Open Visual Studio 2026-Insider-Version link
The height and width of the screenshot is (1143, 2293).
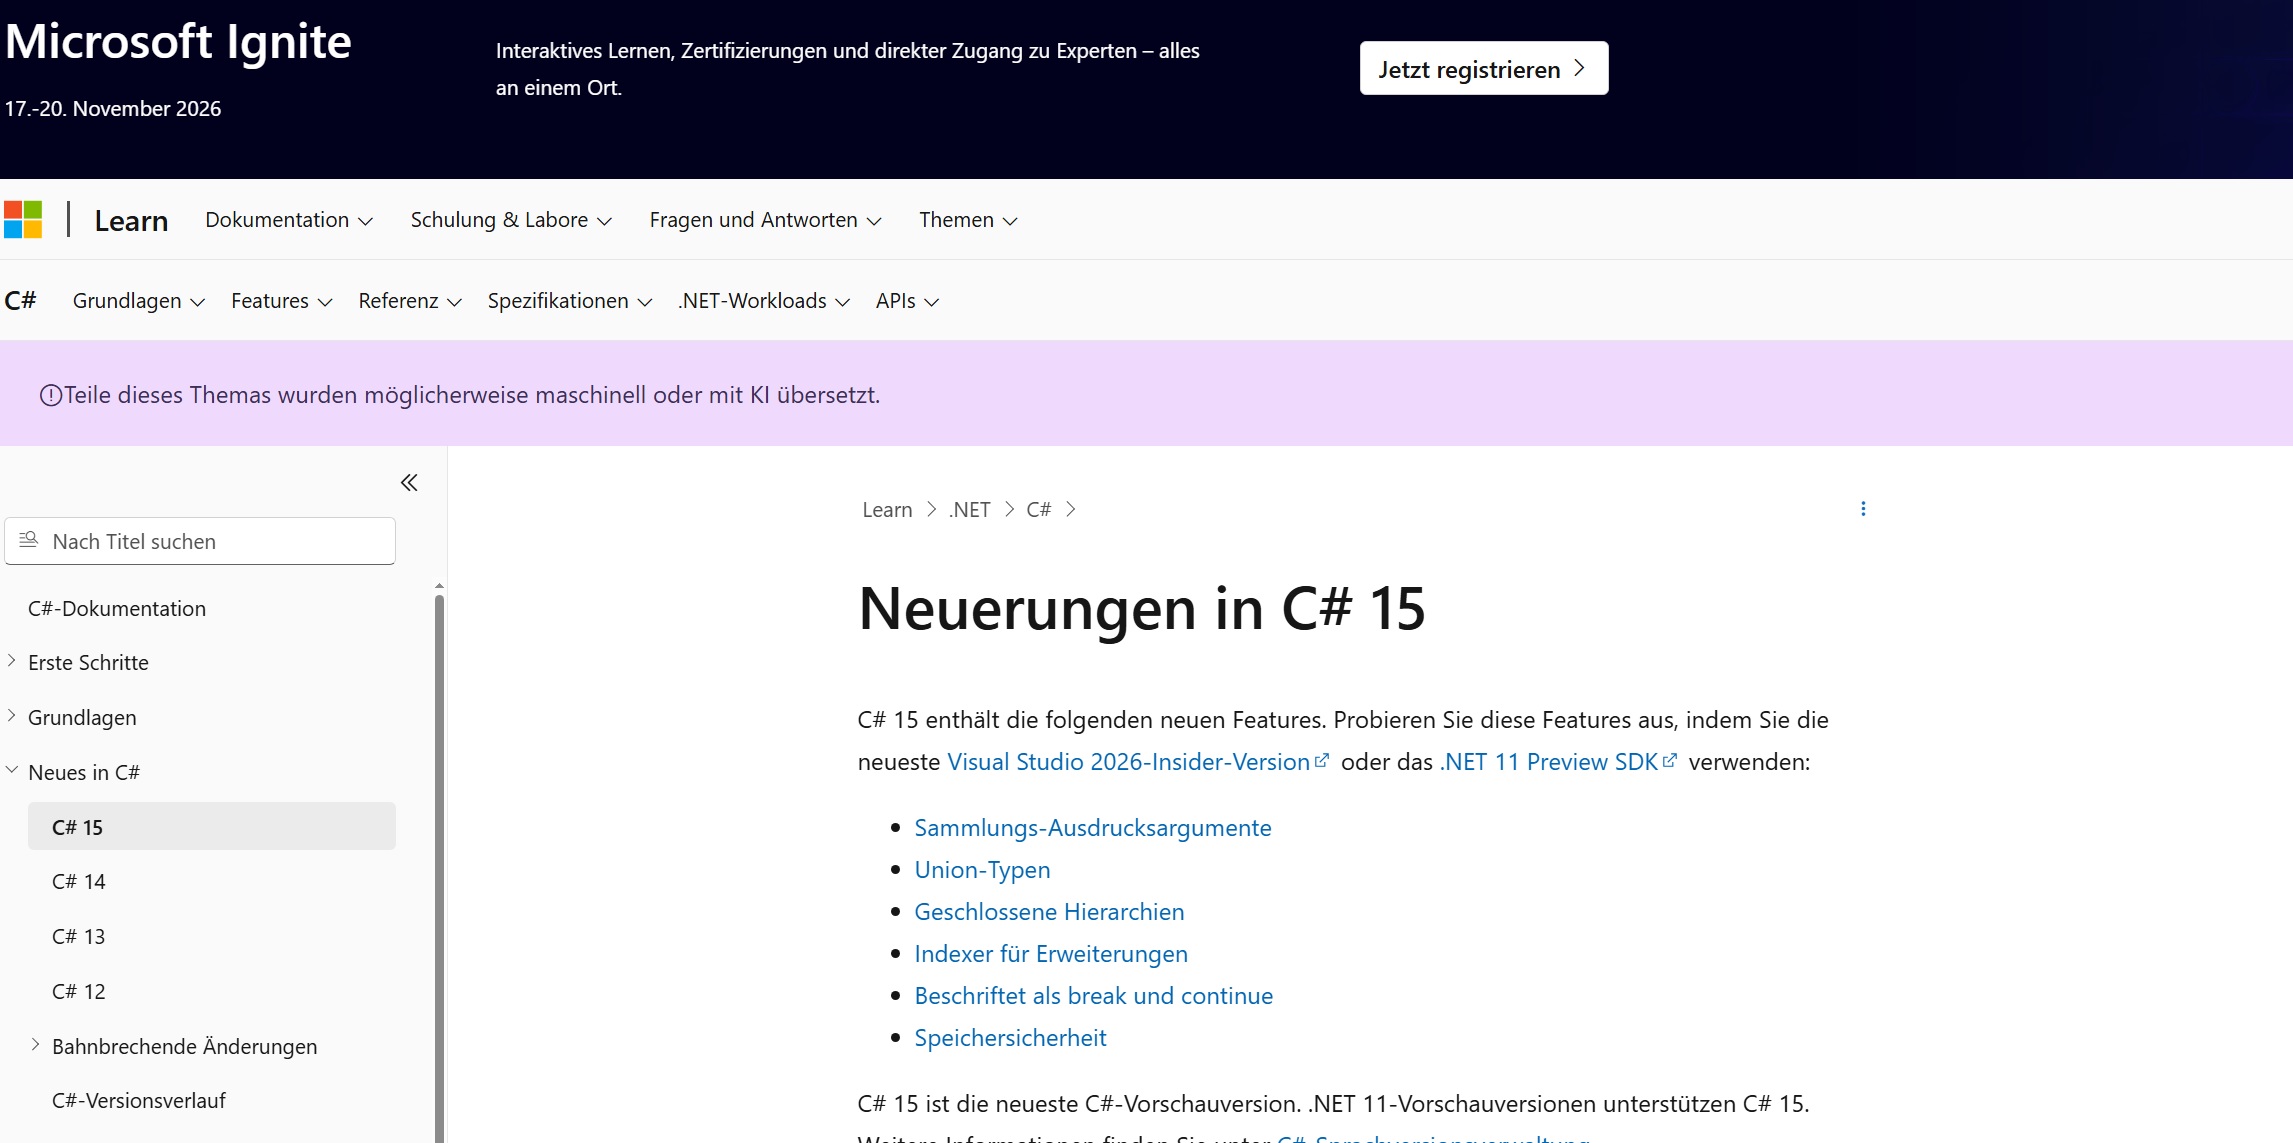tap(1138, 762)
